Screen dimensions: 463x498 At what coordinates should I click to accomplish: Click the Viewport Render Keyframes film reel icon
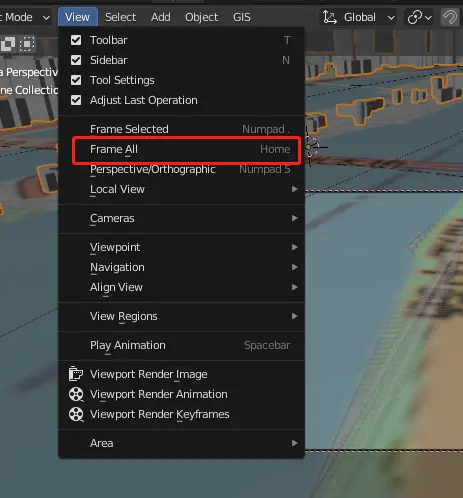[76, 414]
